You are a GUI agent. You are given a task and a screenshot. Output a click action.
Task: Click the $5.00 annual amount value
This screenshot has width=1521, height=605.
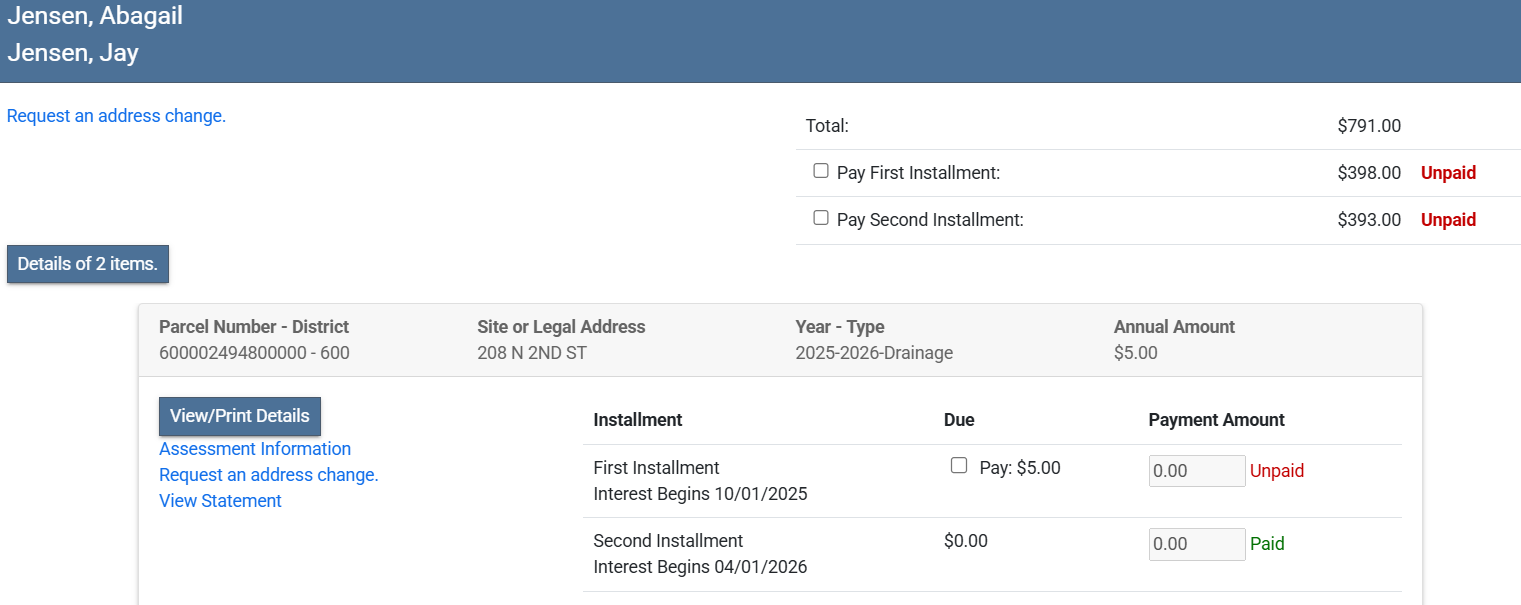pos(1135,353)
